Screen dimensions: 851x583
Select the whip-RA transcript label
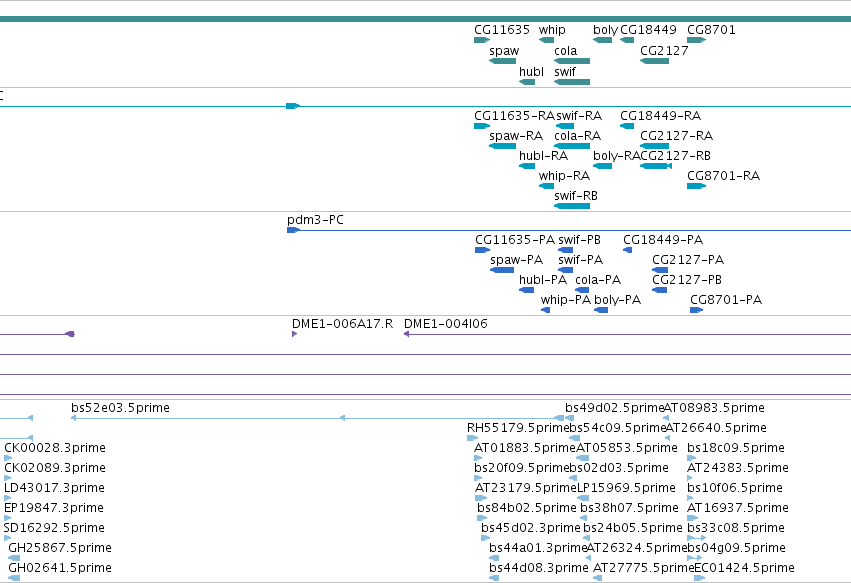(x=564, y=176)
